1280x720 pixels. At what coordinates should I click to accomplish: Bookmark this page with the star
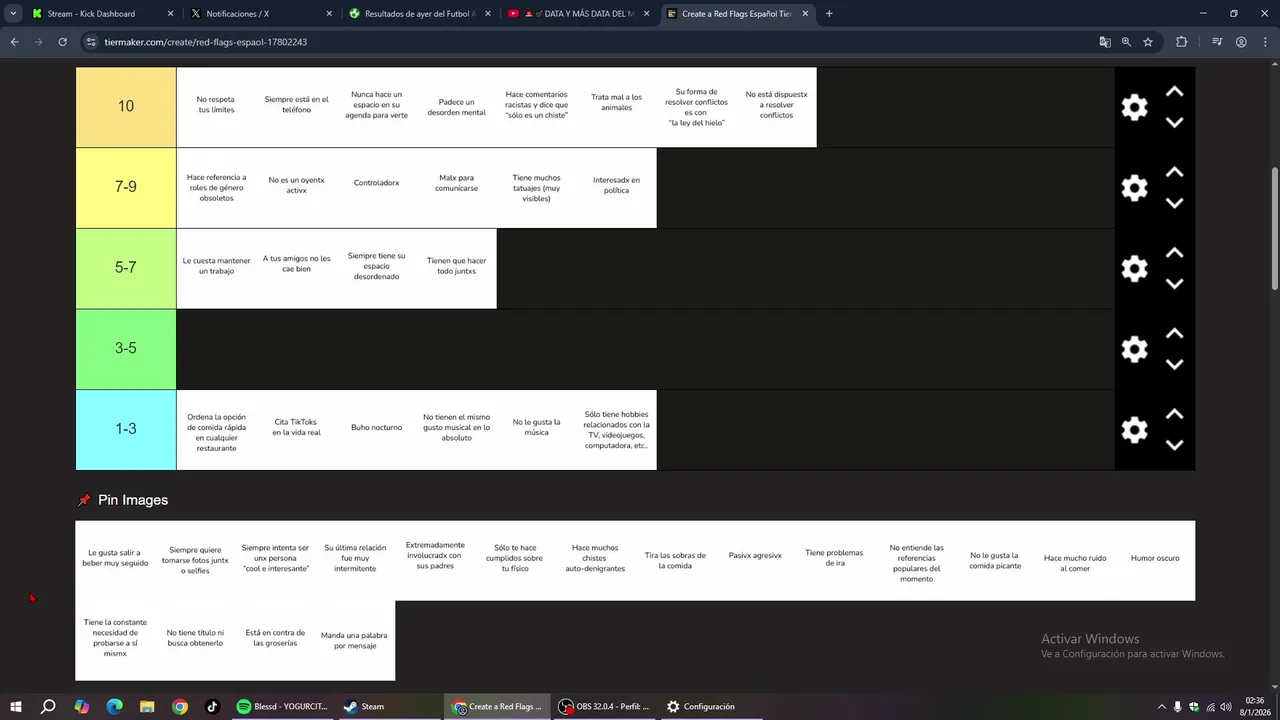[x=1148, y=42]
